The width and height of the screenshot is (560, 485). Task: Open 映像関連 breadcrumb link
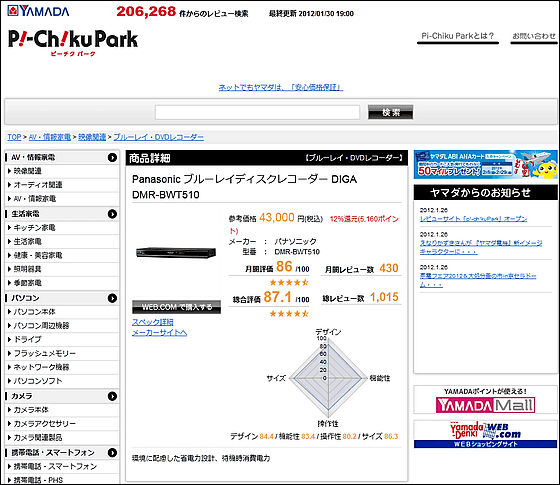click(x=92, y=137)
